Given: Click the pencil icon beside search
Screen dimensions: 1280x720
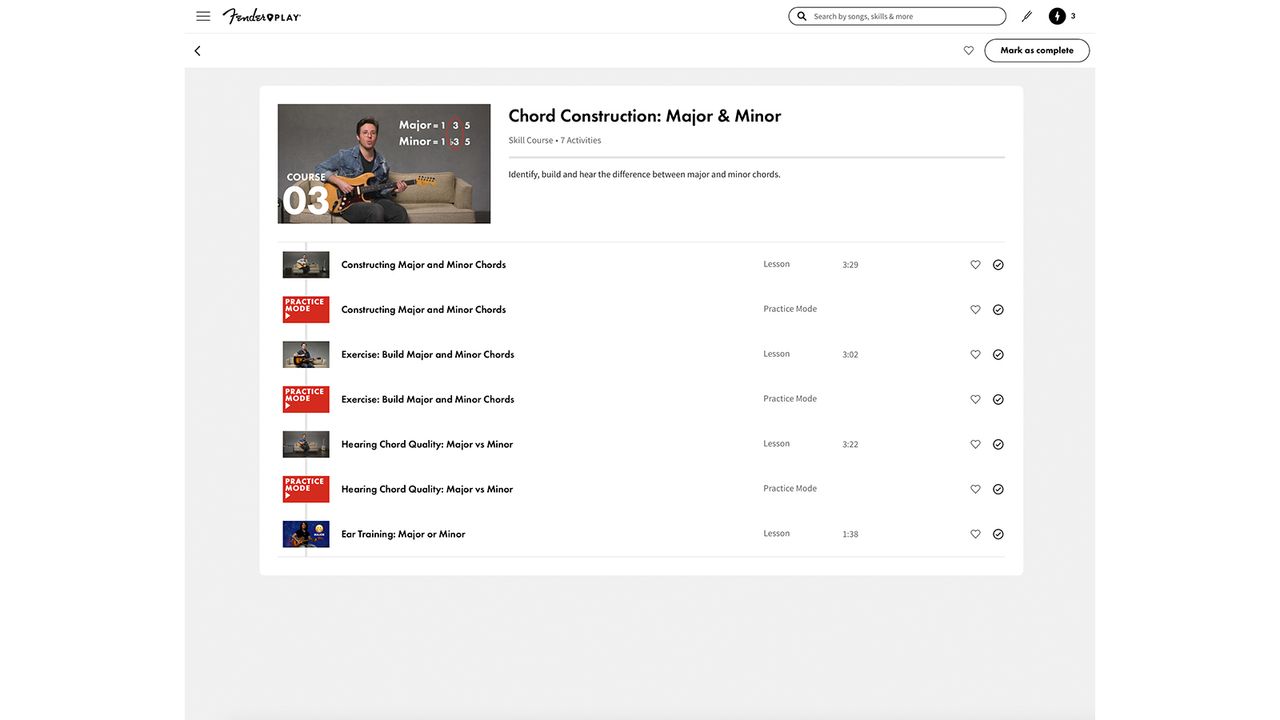Looking at the screenshot, I should pos(1027,16).
